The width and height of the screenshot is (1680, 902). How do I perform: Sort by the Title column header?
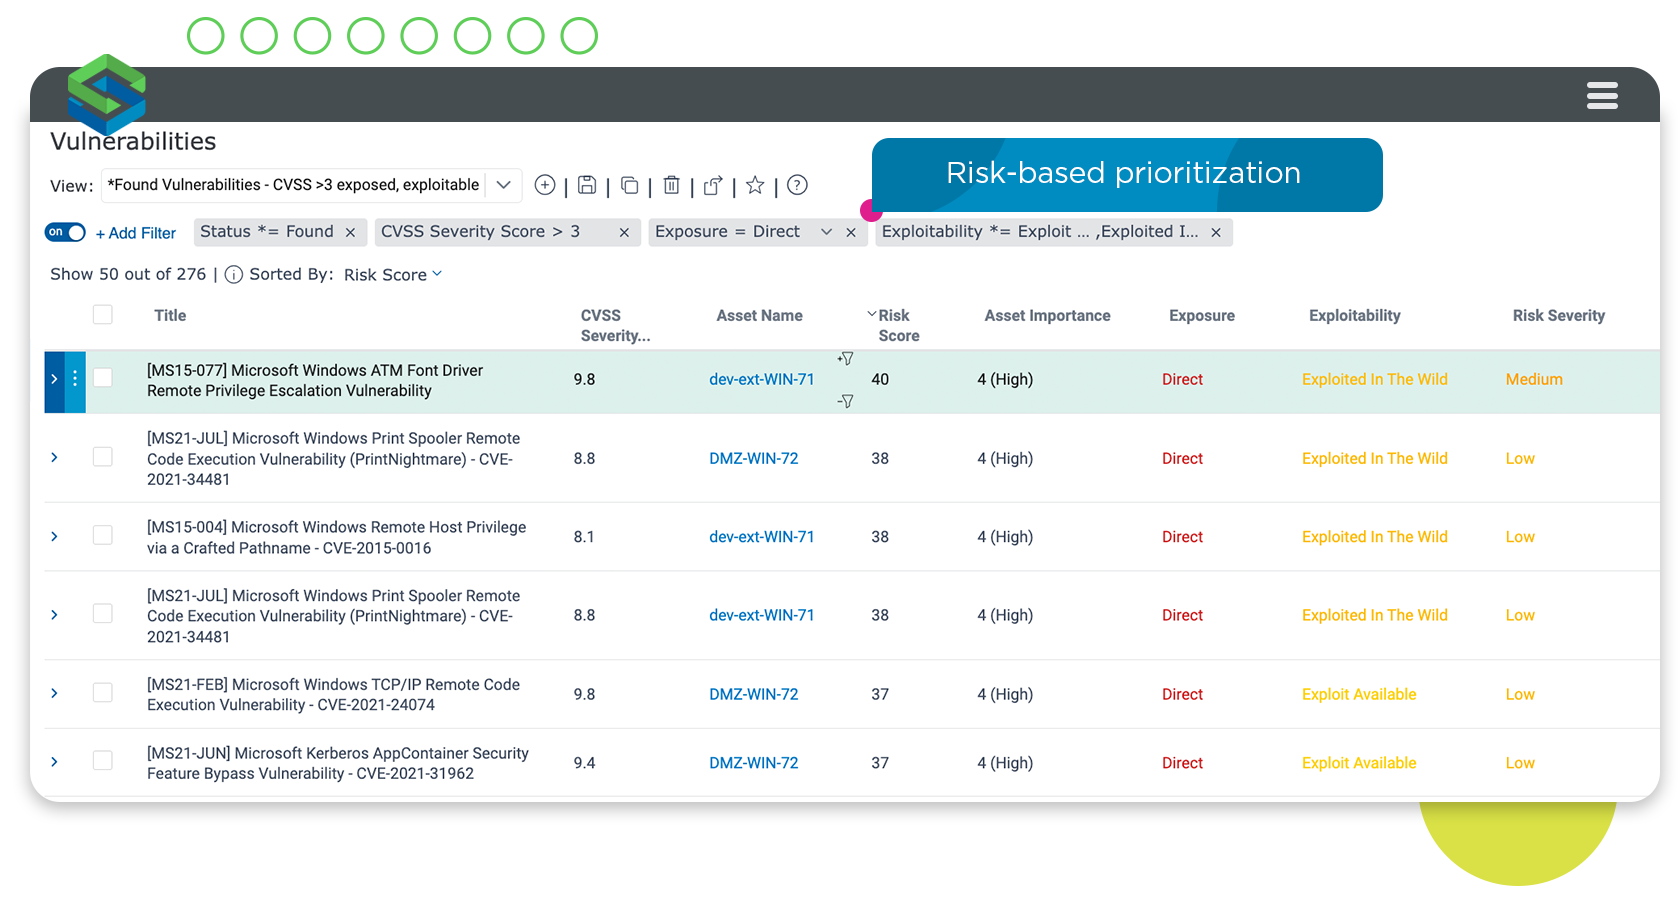click(170, 316)
